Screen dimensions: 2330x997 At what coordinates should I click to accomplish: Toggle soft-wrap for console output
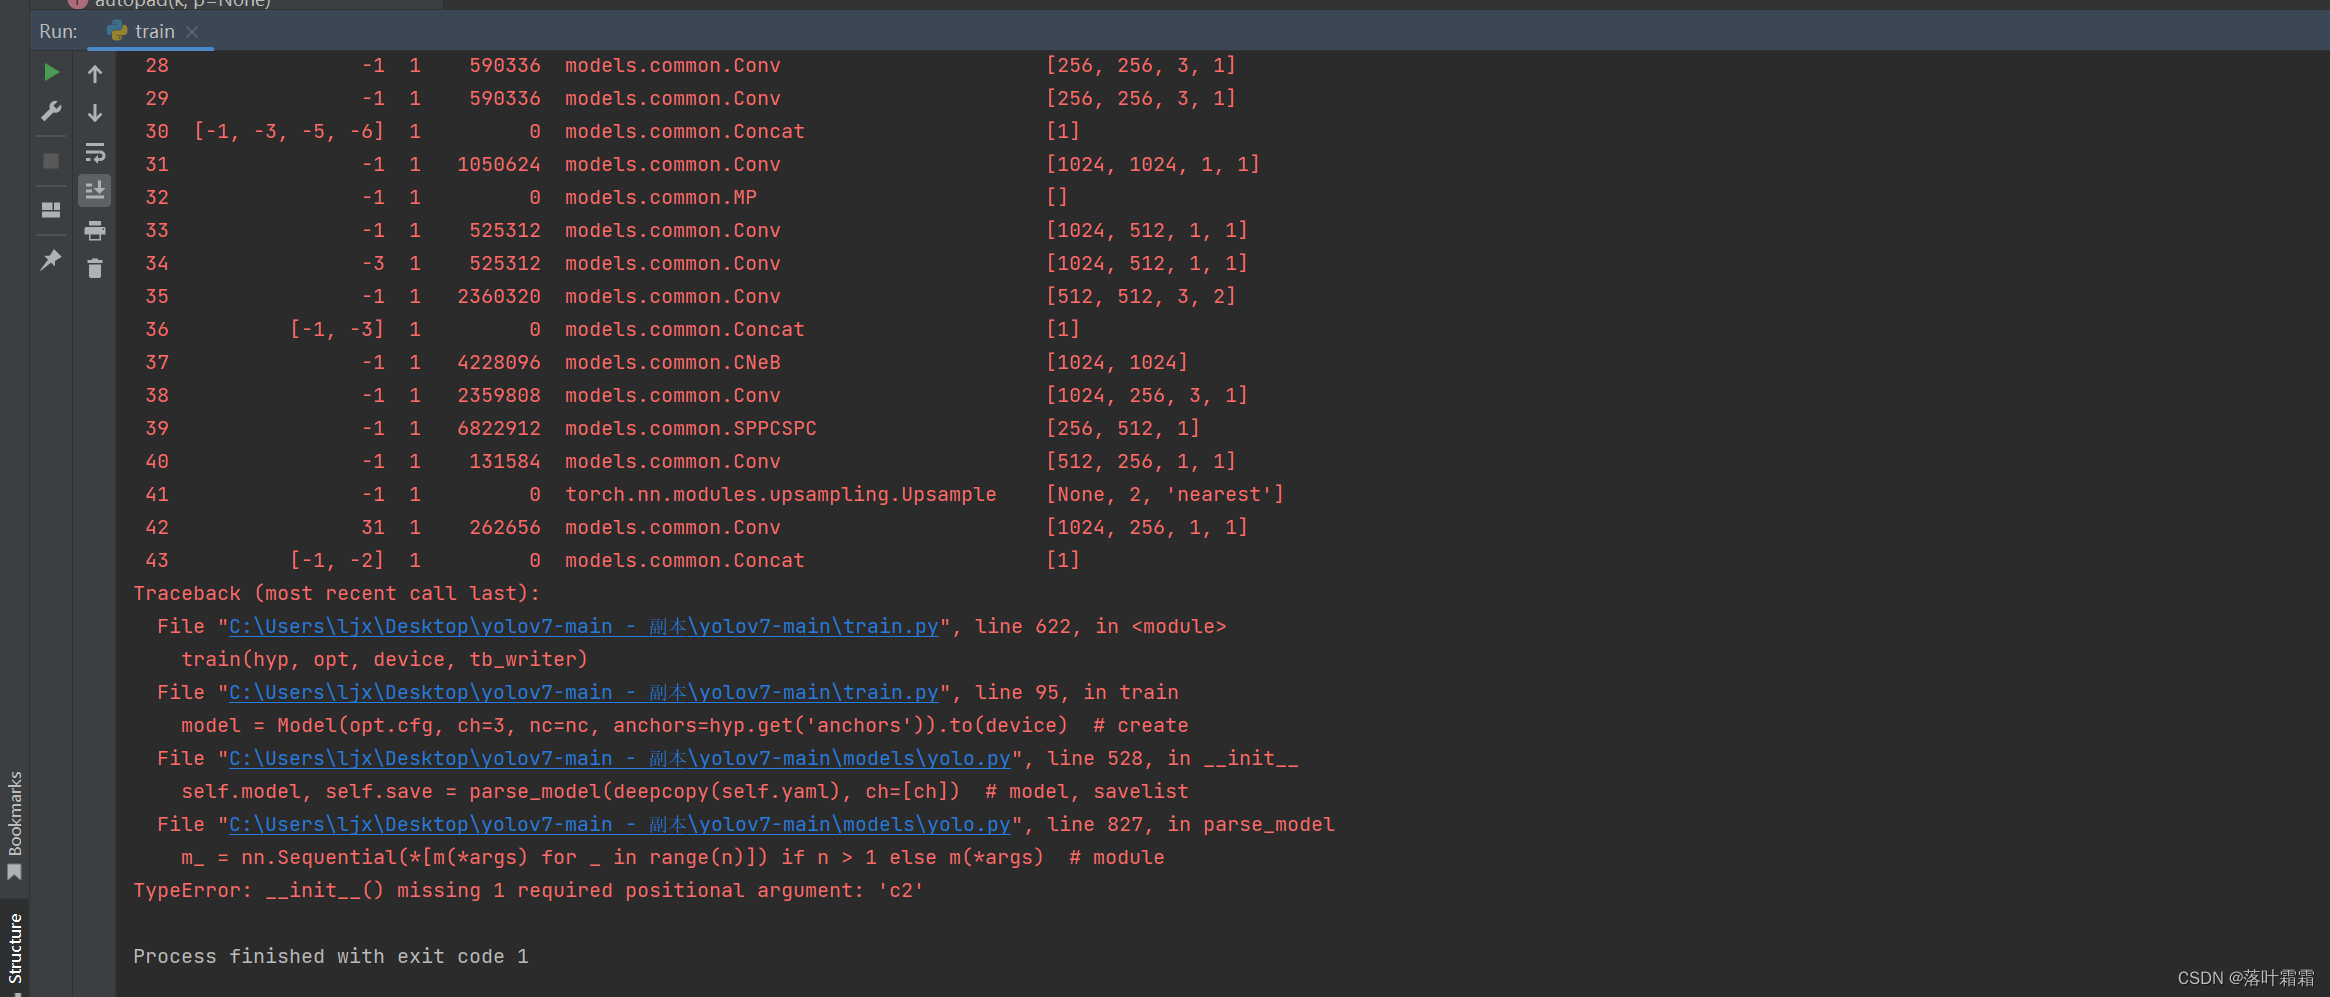[95, 152]
